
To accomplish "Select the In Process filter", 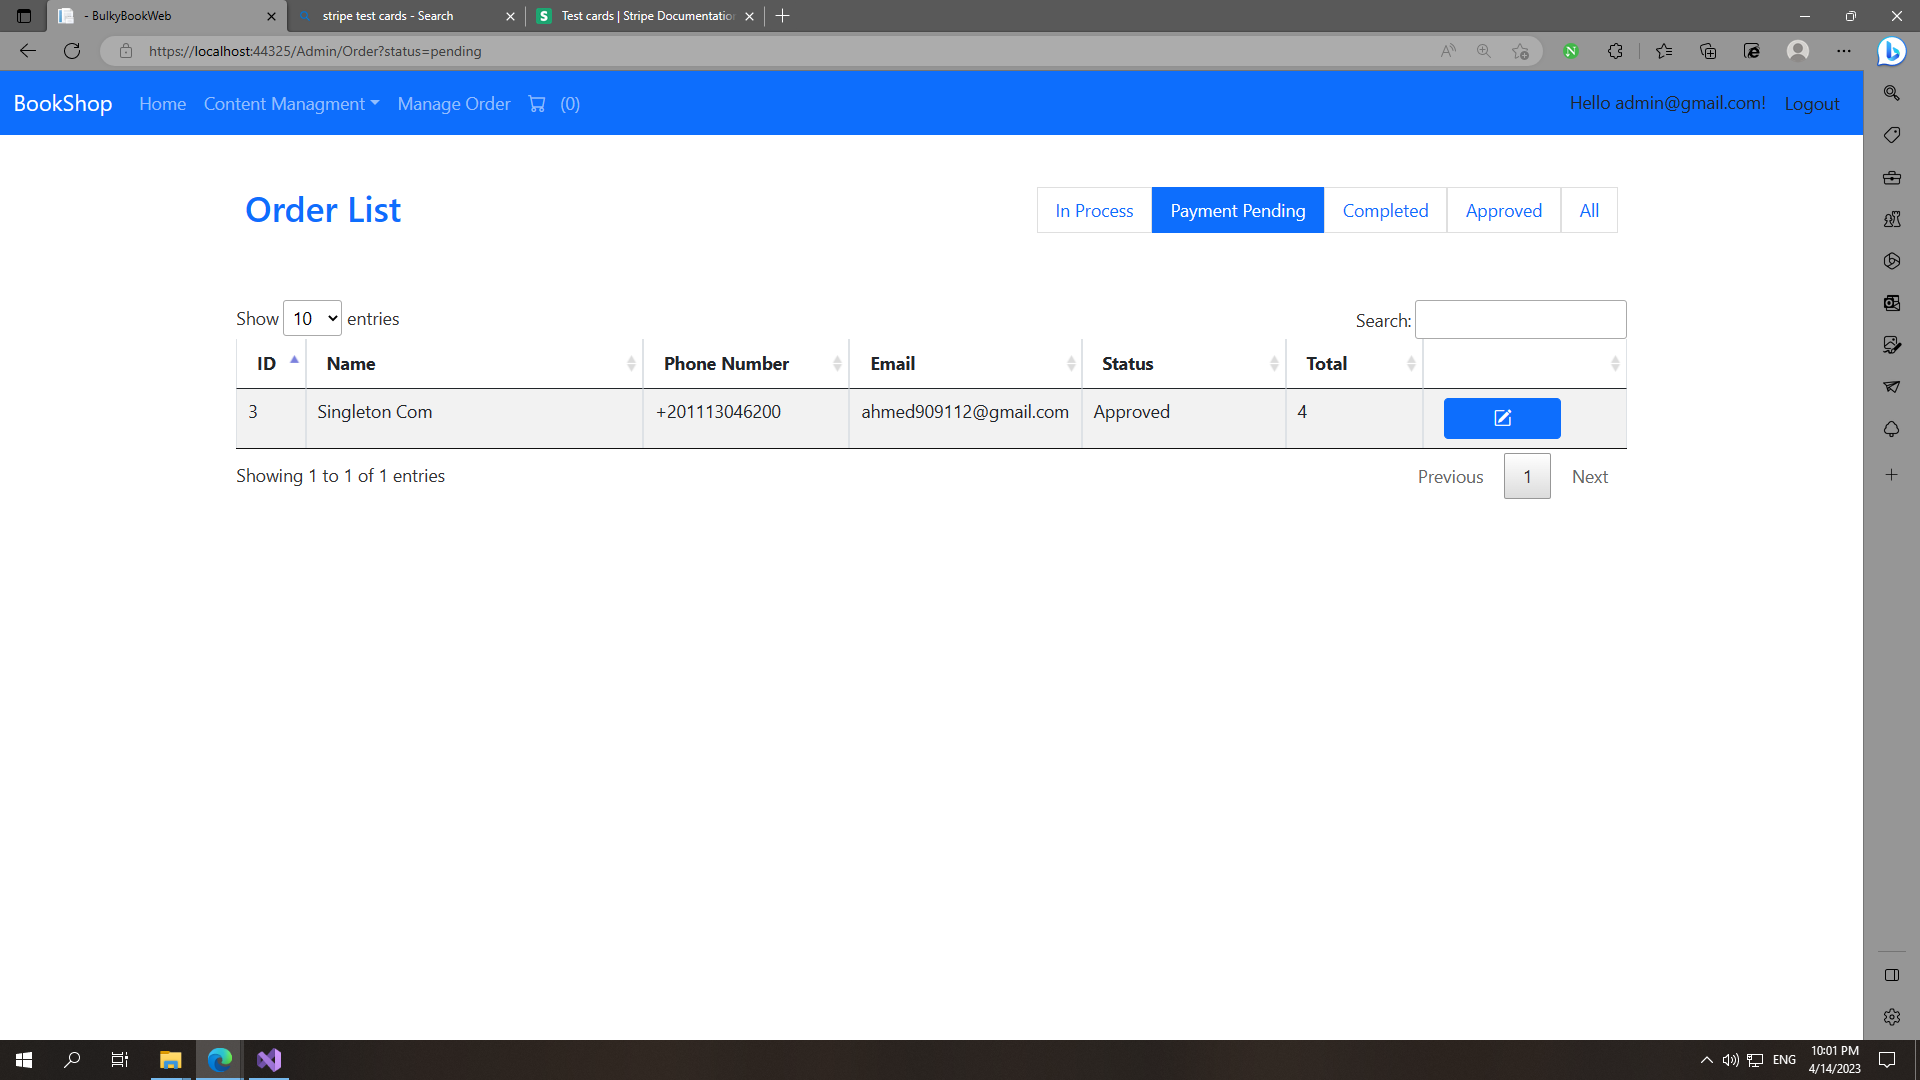I will (x=1093, y=210).
